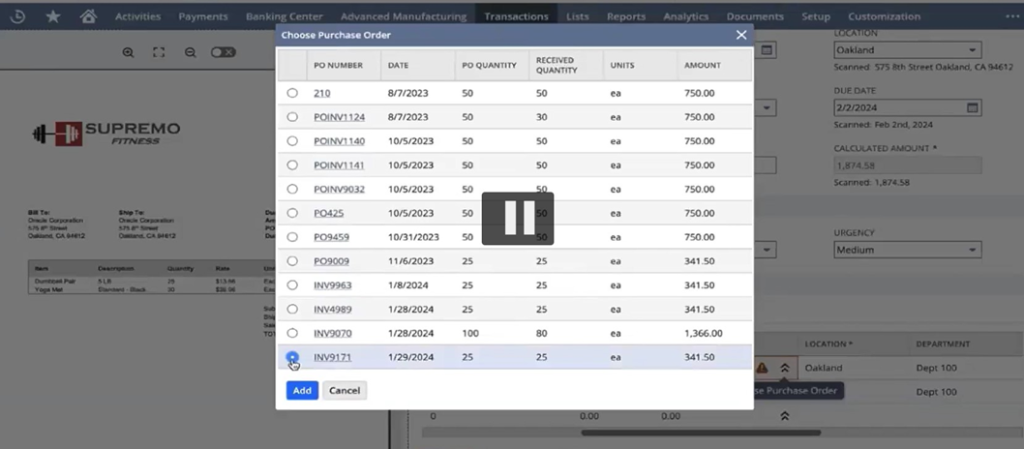The height and width of the screenshot is (449, 1024).
Task: Select the radio button for PO 210
Action: (x=292, y=93)
